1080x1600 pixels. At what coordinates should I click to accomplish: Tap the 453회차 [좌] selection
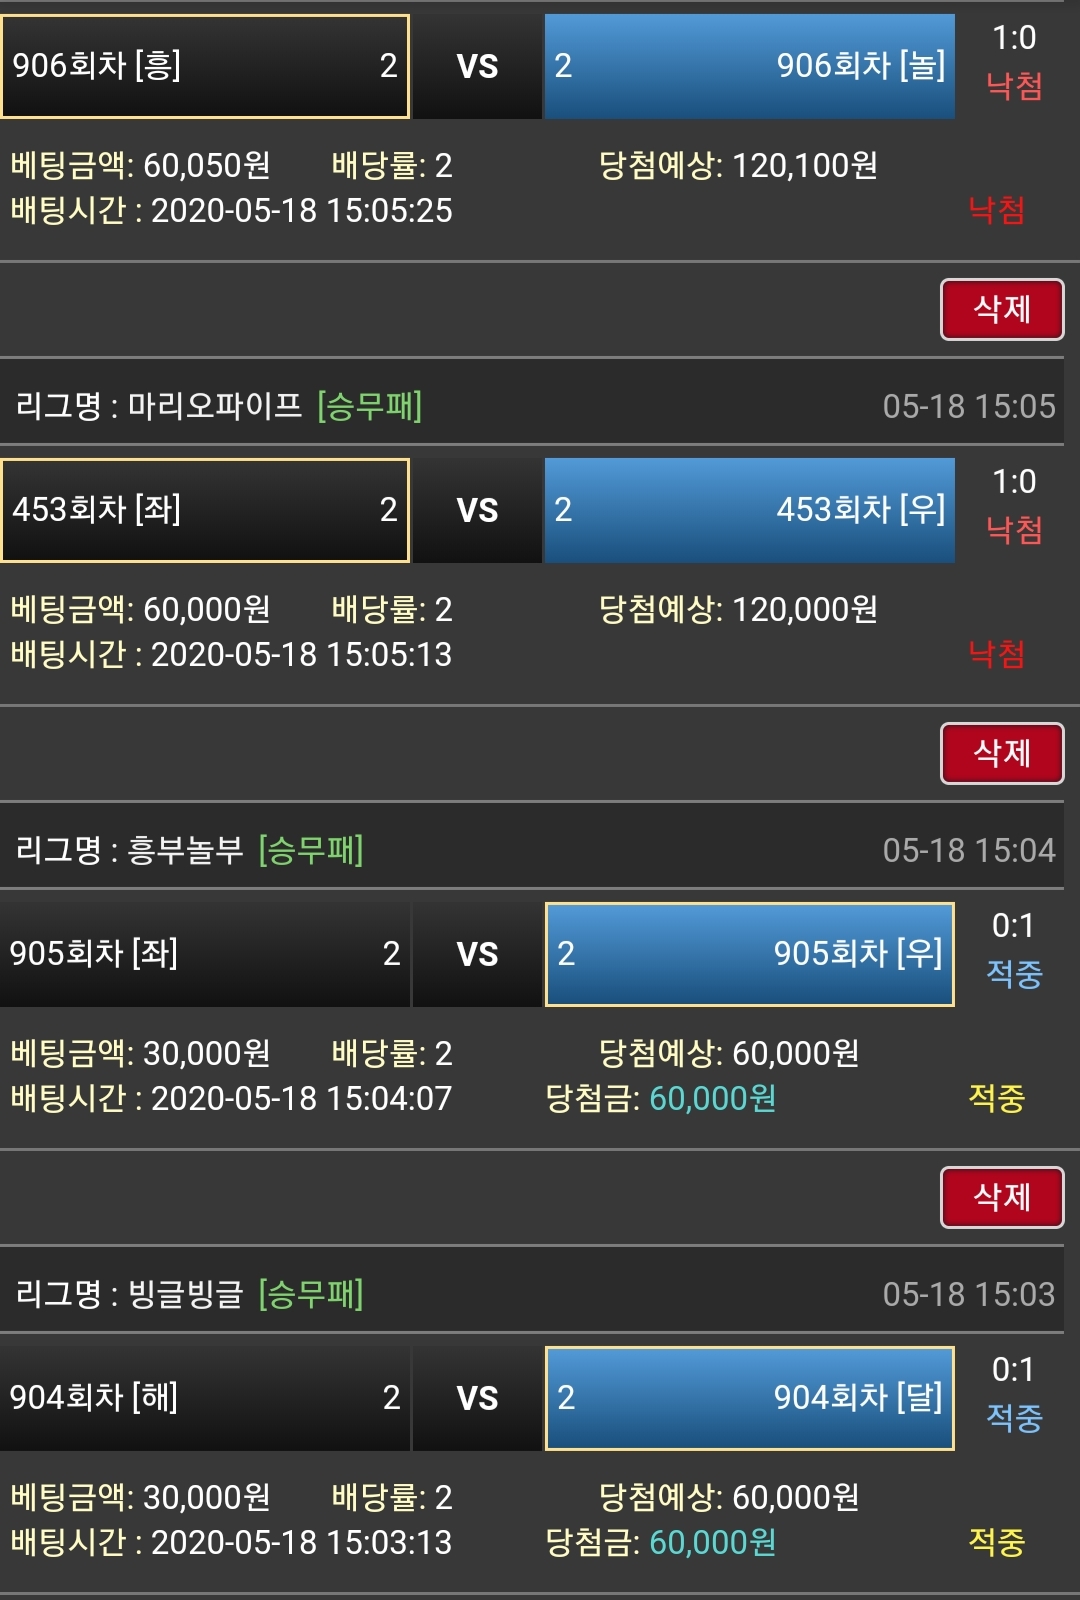click(205, 510)
